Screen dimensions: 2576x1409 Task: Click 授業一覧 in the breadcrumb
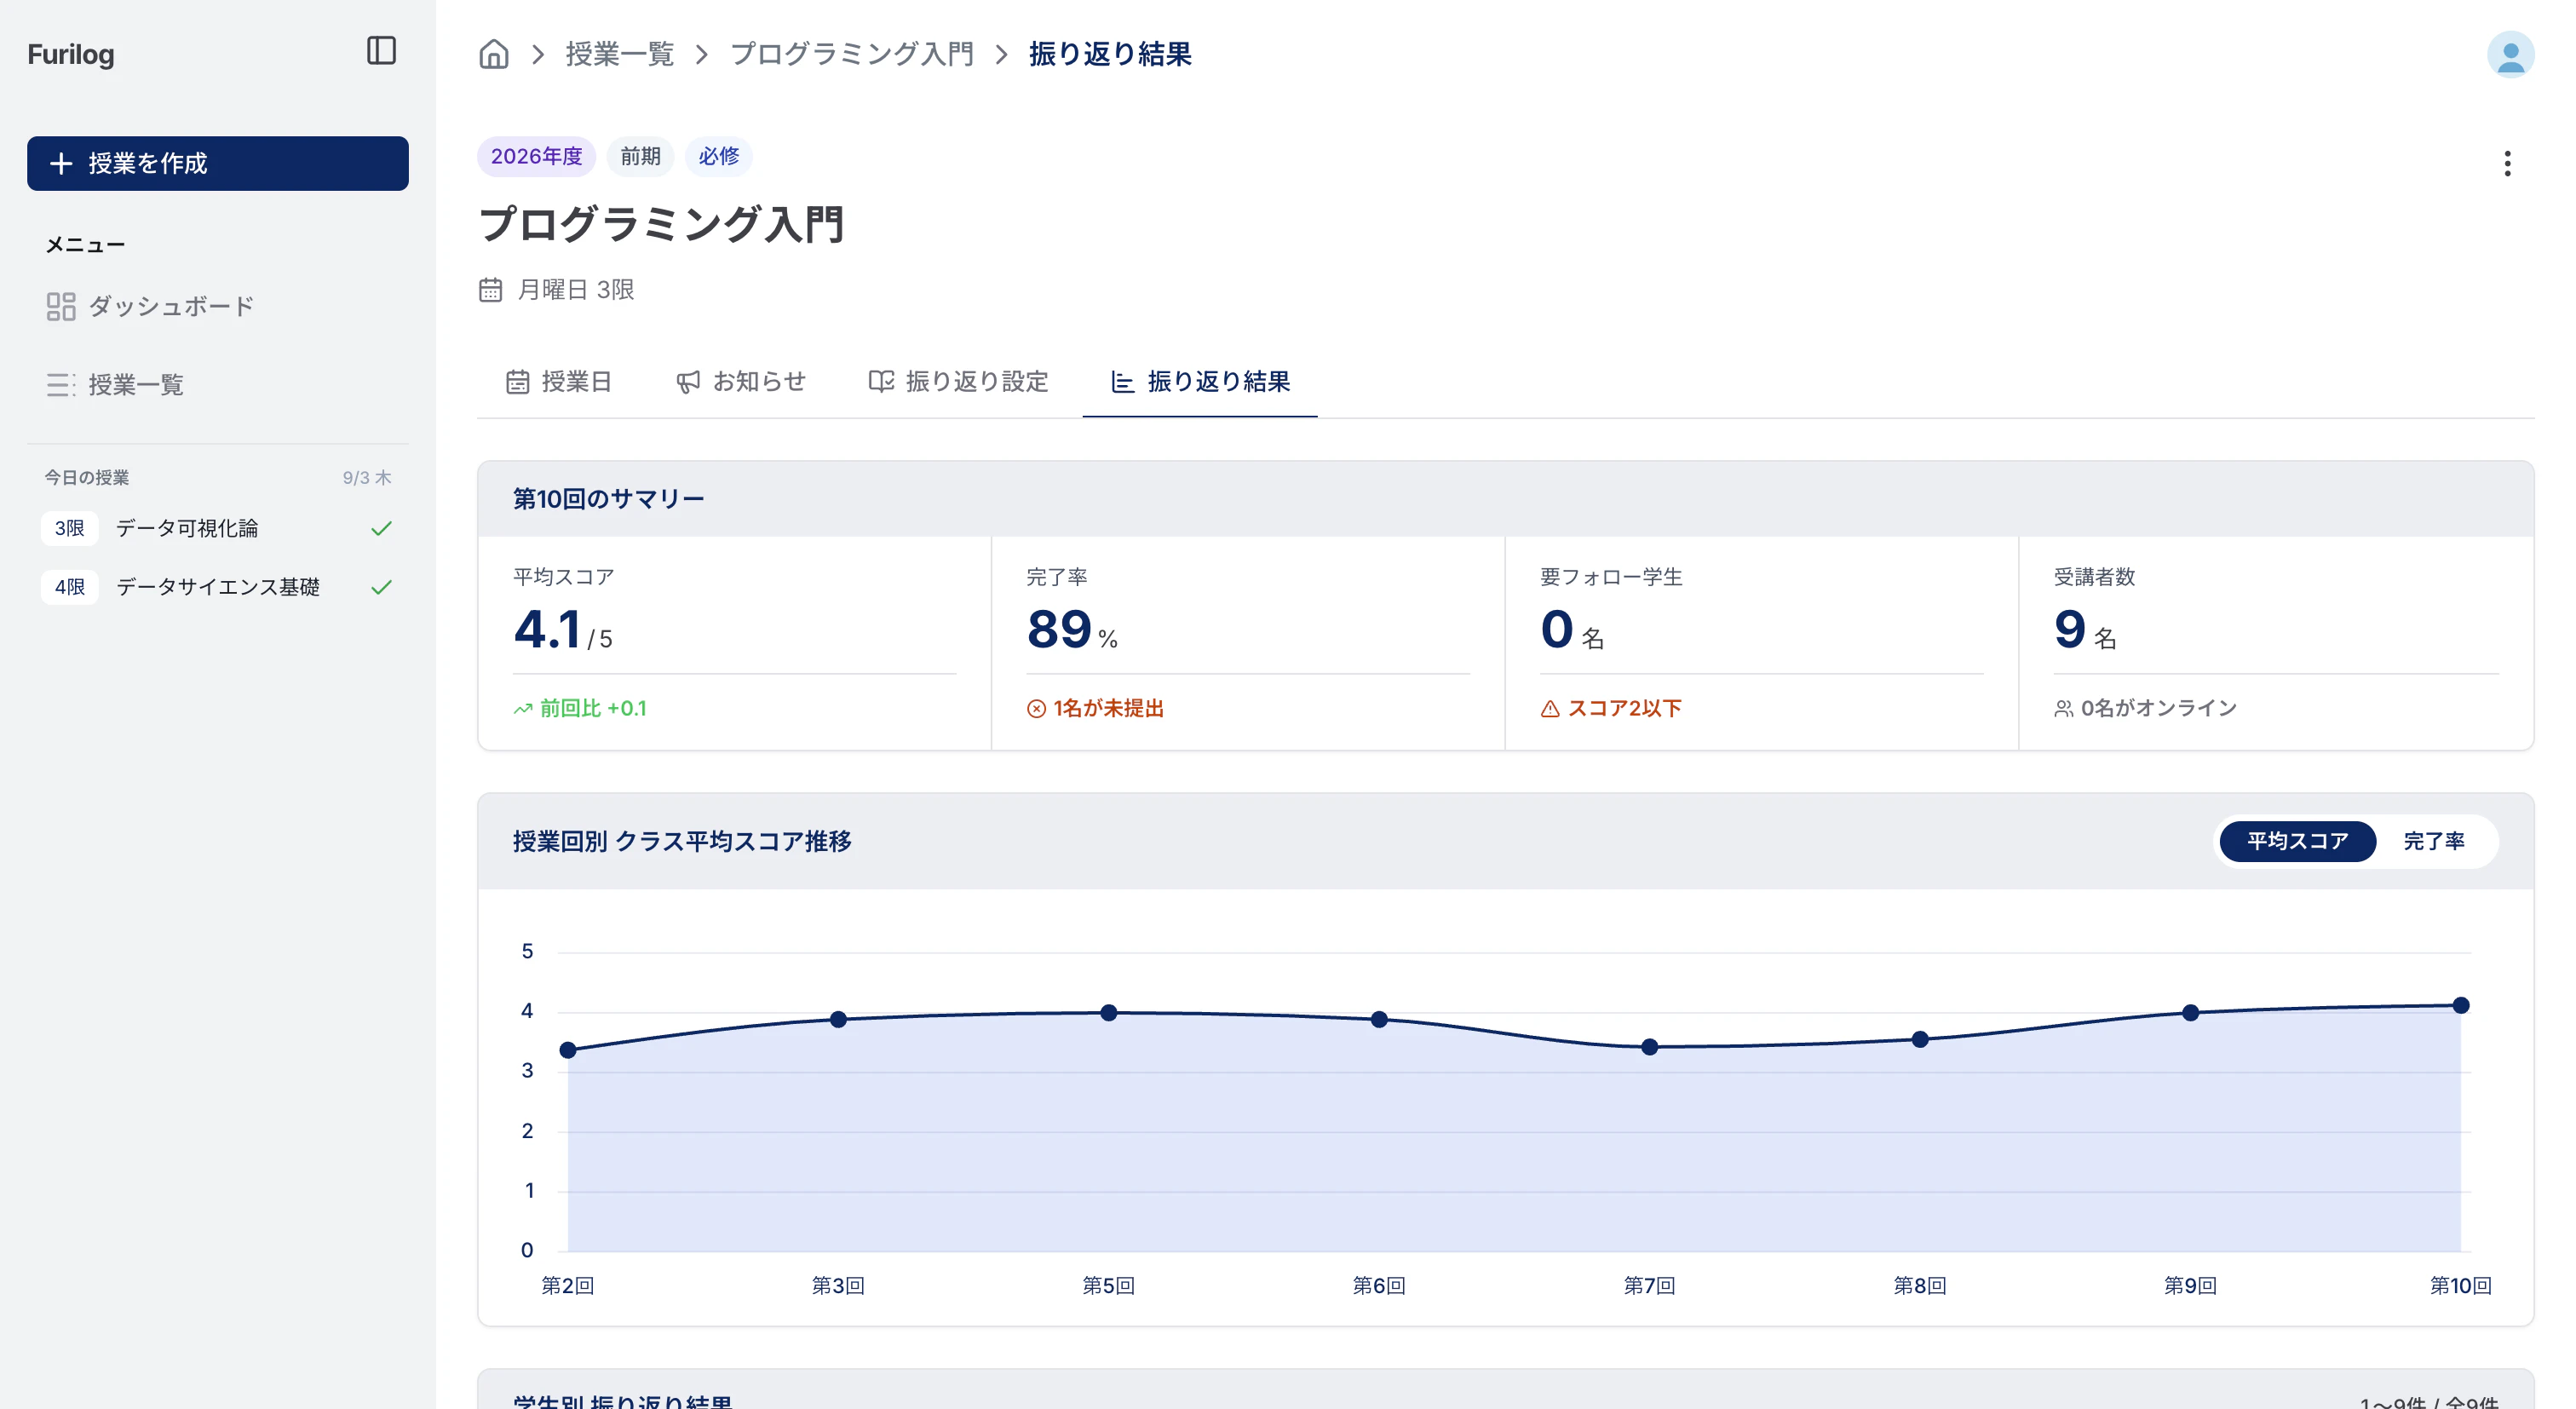click(620, 54)
